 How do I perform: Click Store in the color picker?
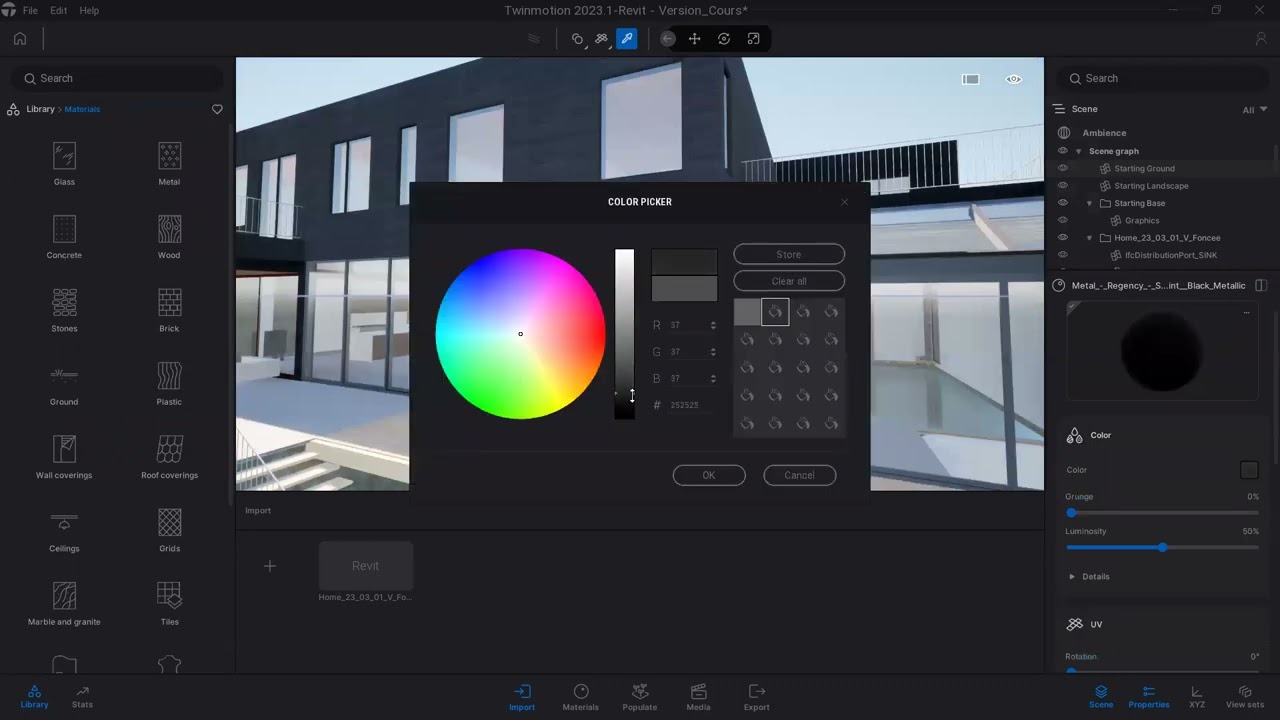coord(789,254)
